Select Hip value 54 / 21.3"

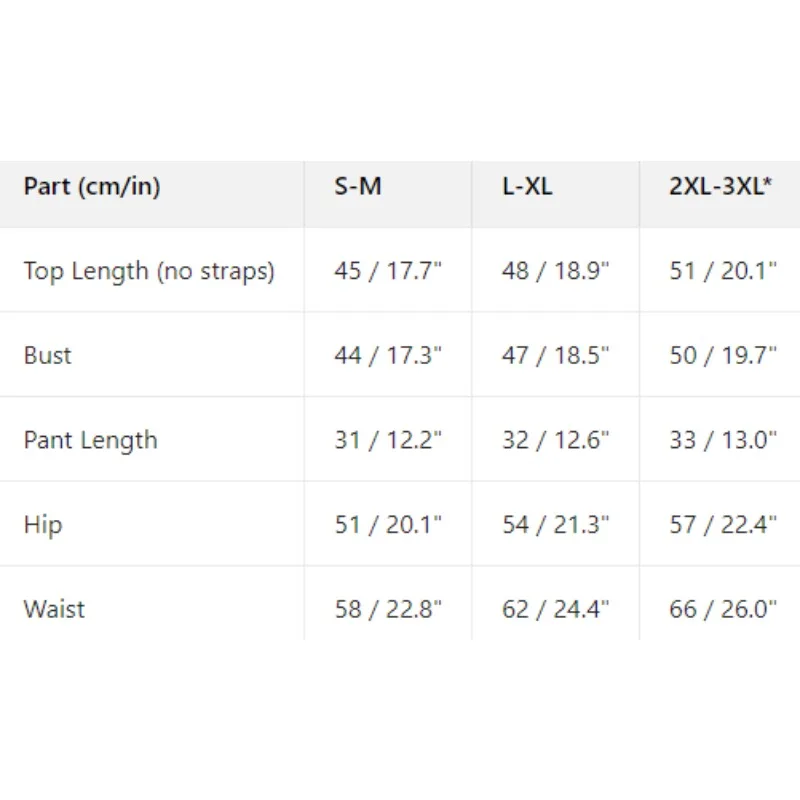click(x=555, y=525)
